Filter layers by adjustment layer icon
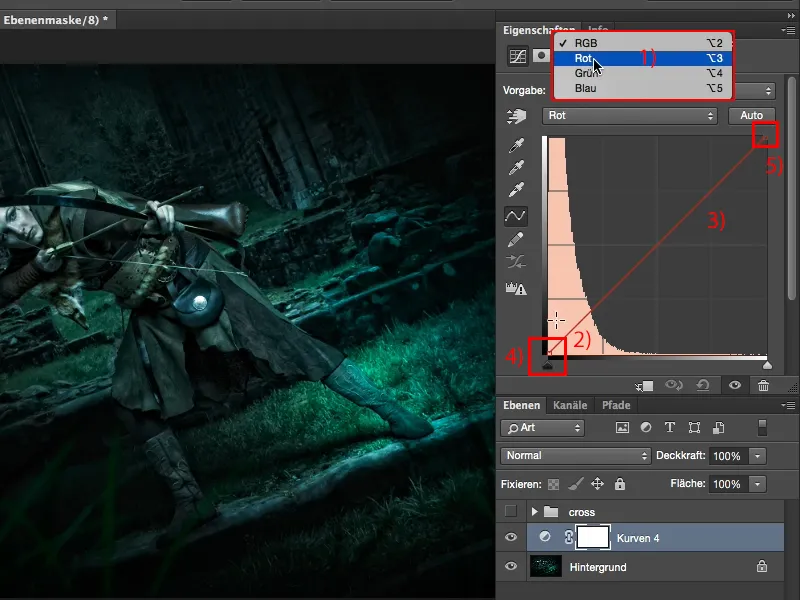The width and height of the screenshot is (800, 600). (646, 428)
